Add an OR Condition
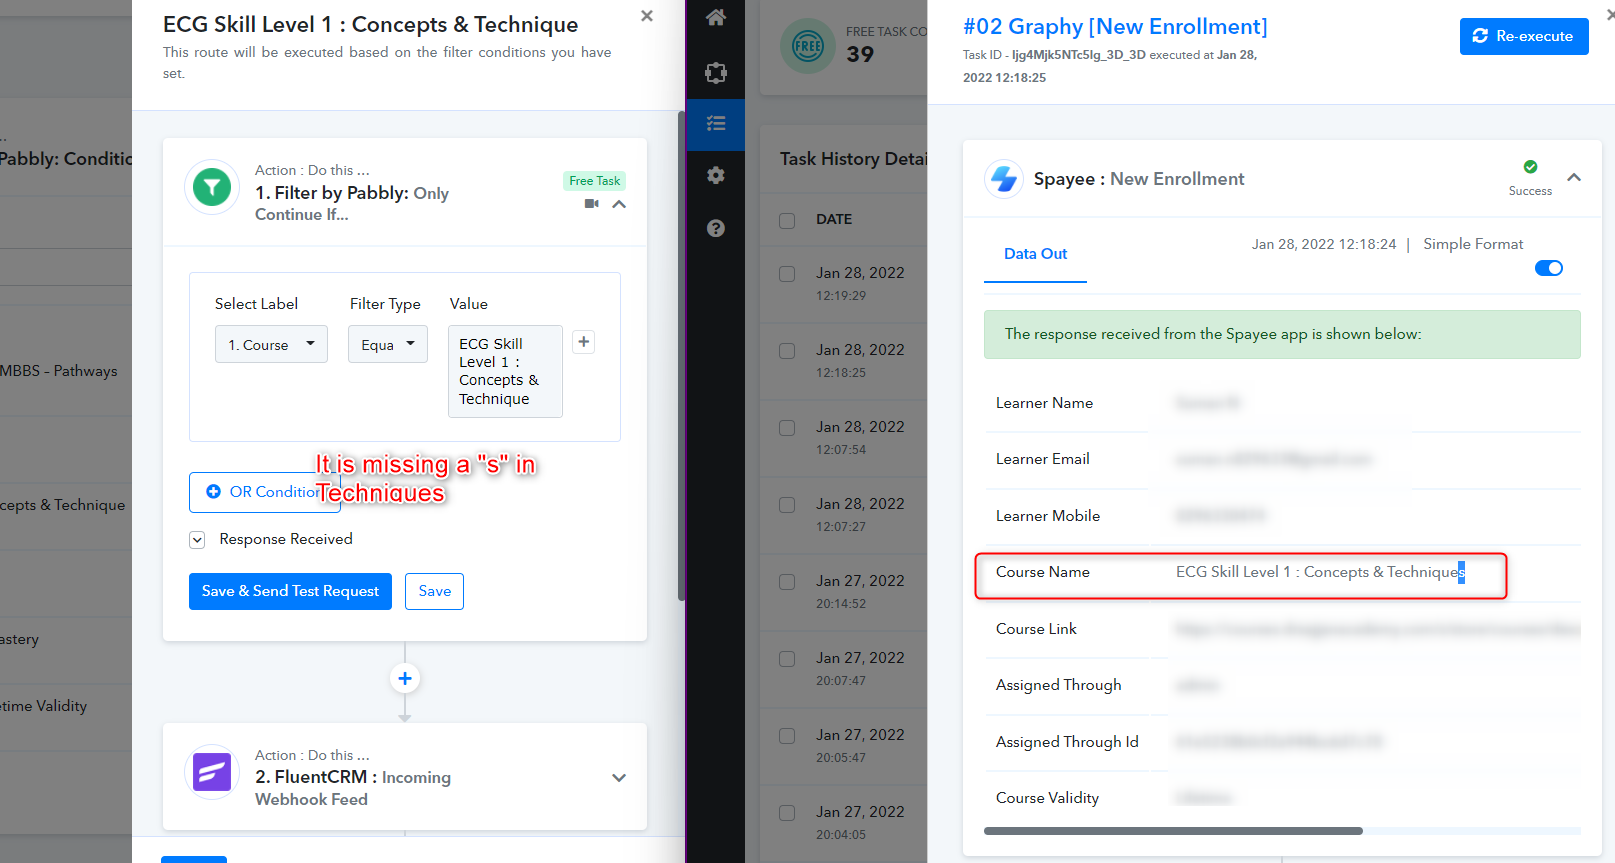The width and height of the screenshot is (1615, 863). [264, 492]
